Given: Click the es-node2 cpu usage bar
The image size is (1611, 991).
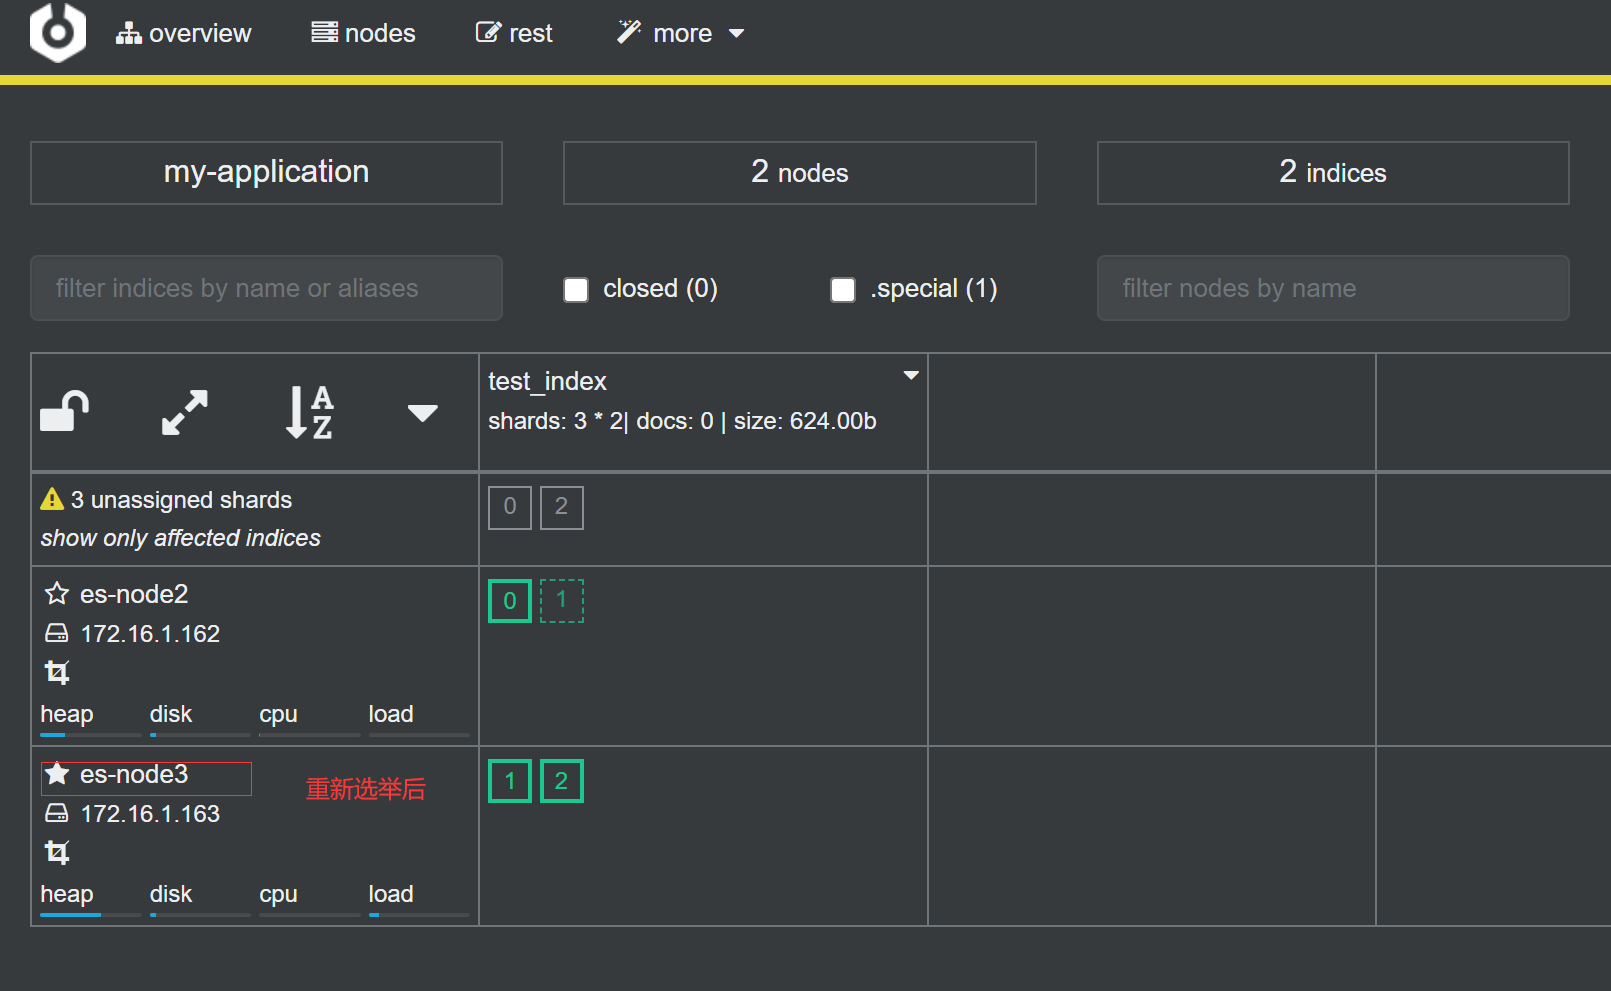Looking at the screenshot, I should click(309, 735).
